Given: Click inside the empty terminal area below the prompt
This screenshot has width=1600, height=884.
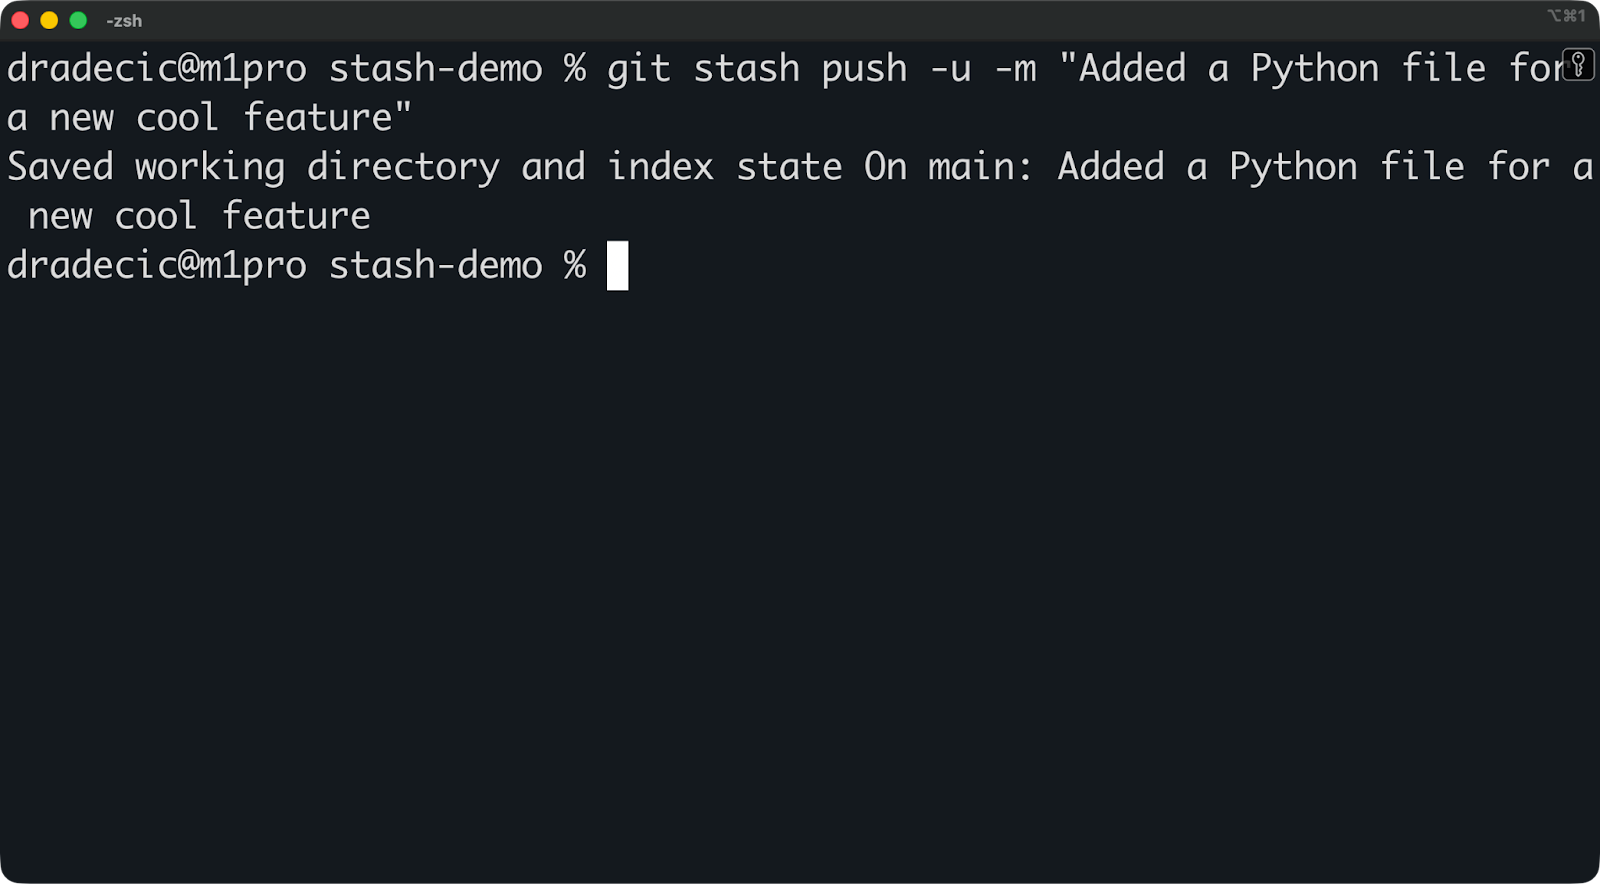Looking at the screenshot, I should [800, 550].
